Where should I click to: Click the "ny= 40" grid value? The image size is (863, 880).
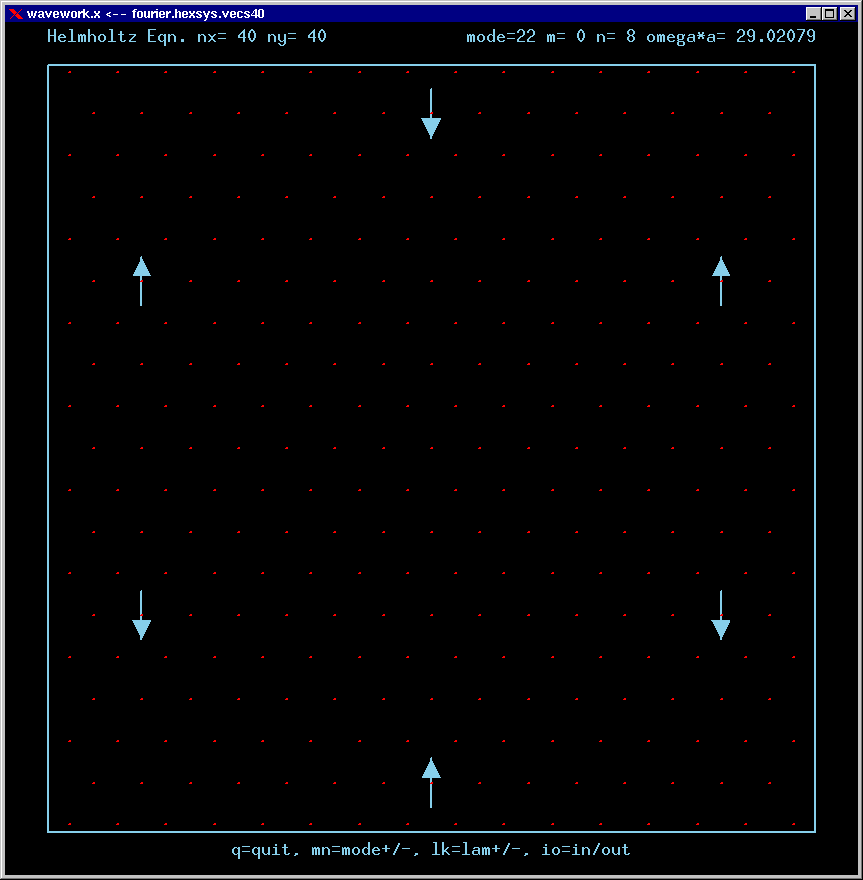coord(296,37)
